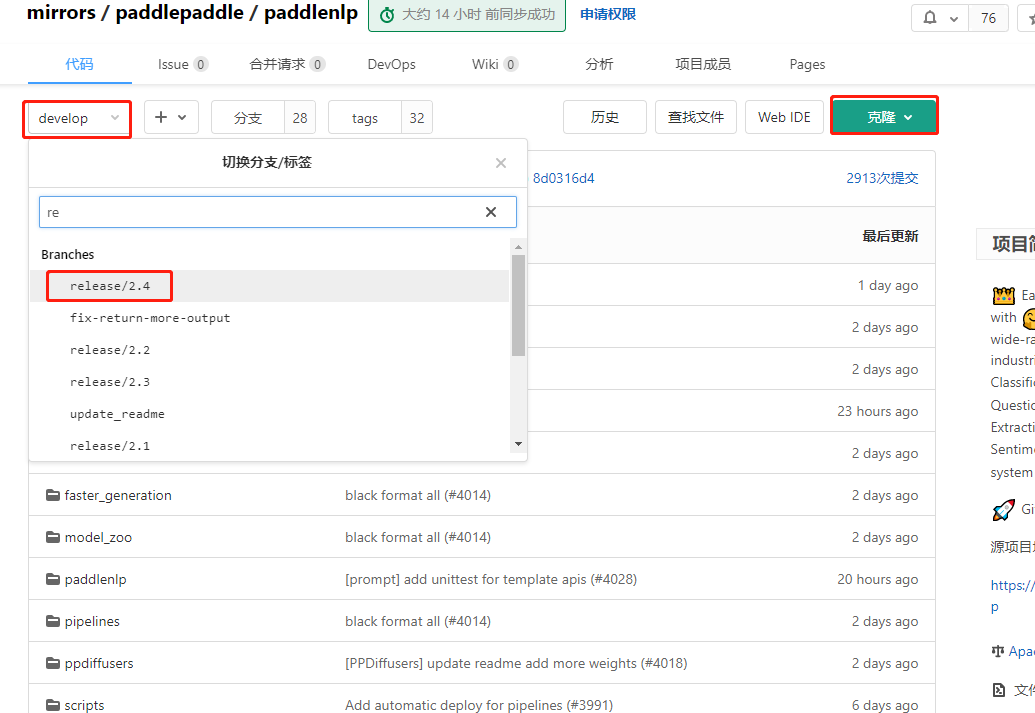Open the 分析 tab

[x=598, y=63]
